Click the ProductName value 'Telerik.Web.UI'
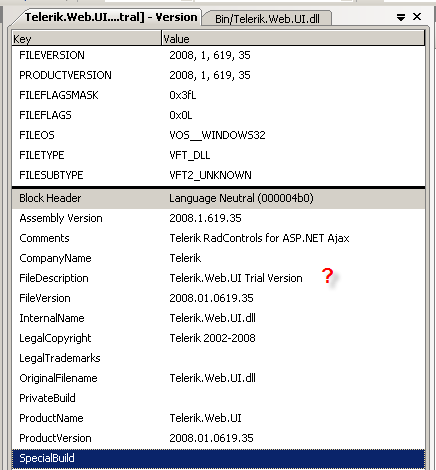This screenshot has height=470, width=436. point(205,418)
